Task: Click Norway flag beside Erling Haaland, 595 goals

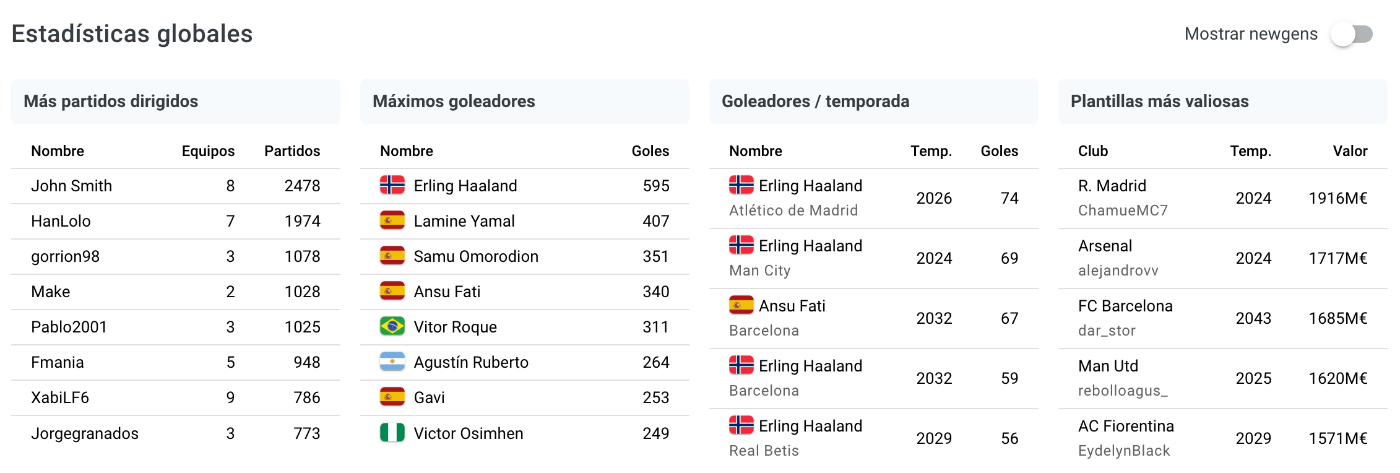Action: [x=392, y=185]
